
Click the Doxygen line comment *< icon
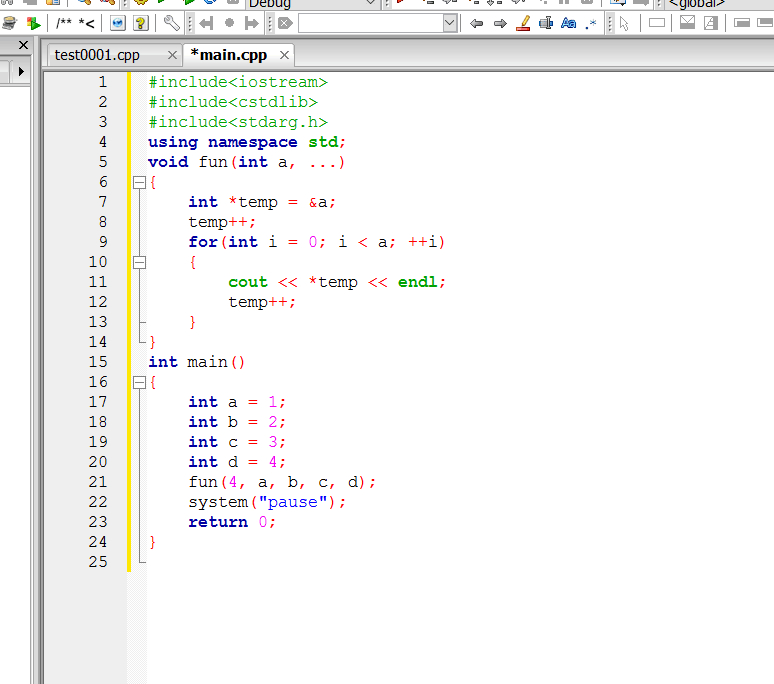click(x=87, y=23)
